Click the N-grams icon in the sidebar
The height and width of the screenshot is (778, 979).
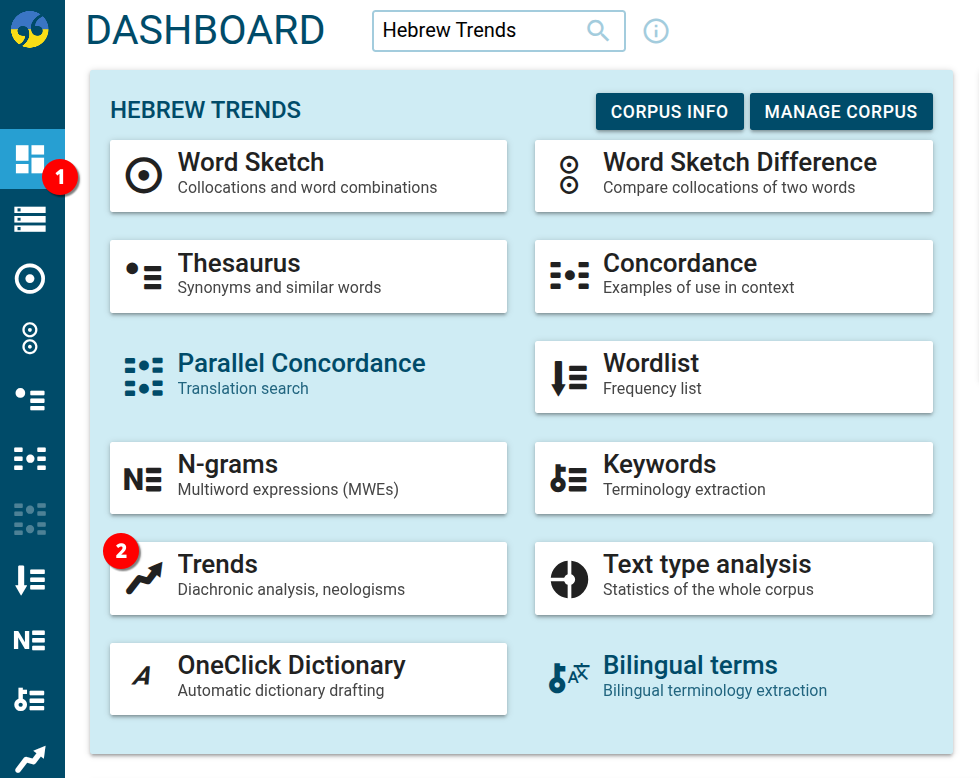[32, 638]
